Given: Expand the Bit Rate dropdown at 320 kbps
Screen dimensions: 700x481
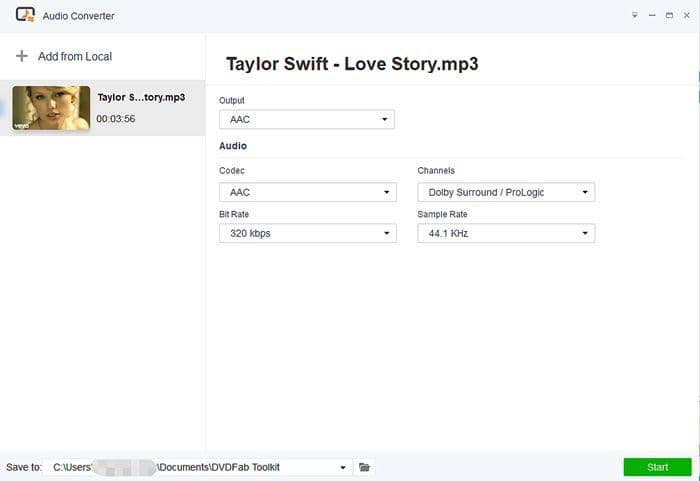Looking at the screenshot, I should [308, 233].
